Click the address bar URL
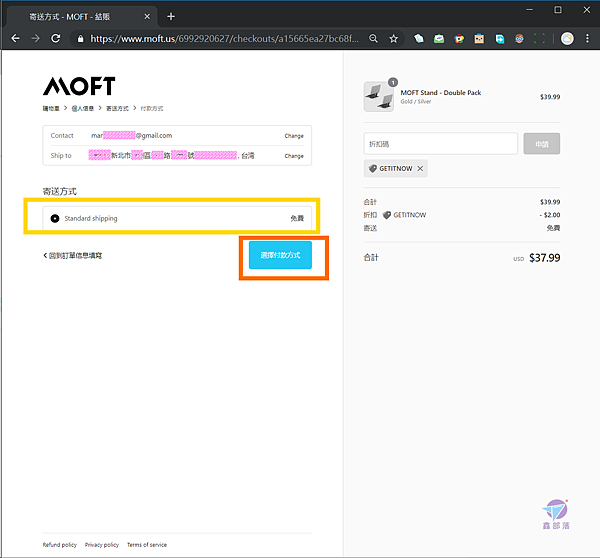 tap(224, 39)
